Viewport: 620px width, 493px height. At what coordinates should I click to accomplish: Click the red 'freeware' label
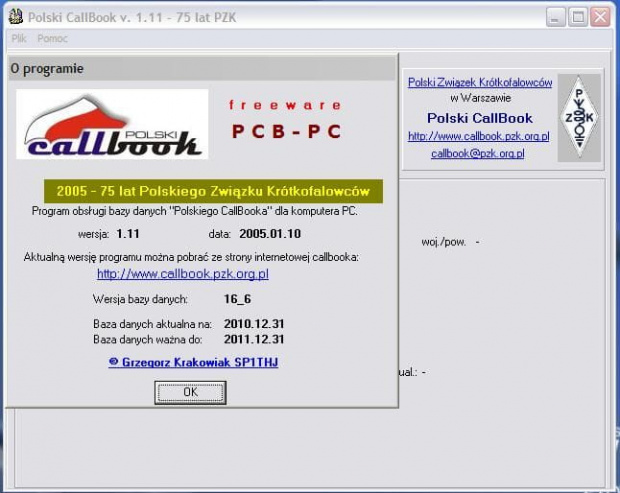pos(285,104)
